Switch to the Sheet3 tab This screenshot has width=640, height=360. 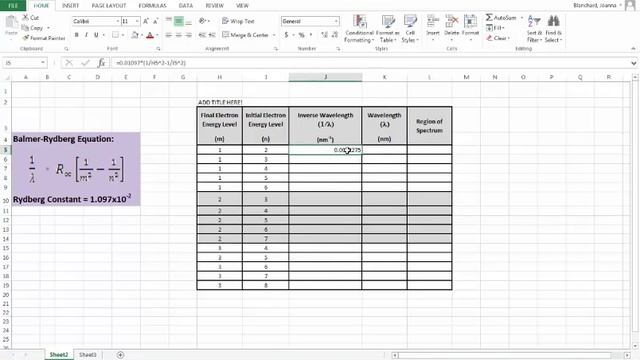87,355
